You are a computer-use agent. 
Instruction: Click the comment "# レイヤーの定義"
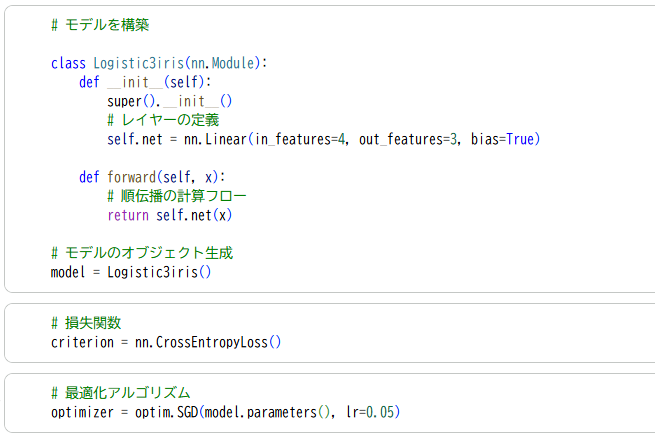(163, 120)
